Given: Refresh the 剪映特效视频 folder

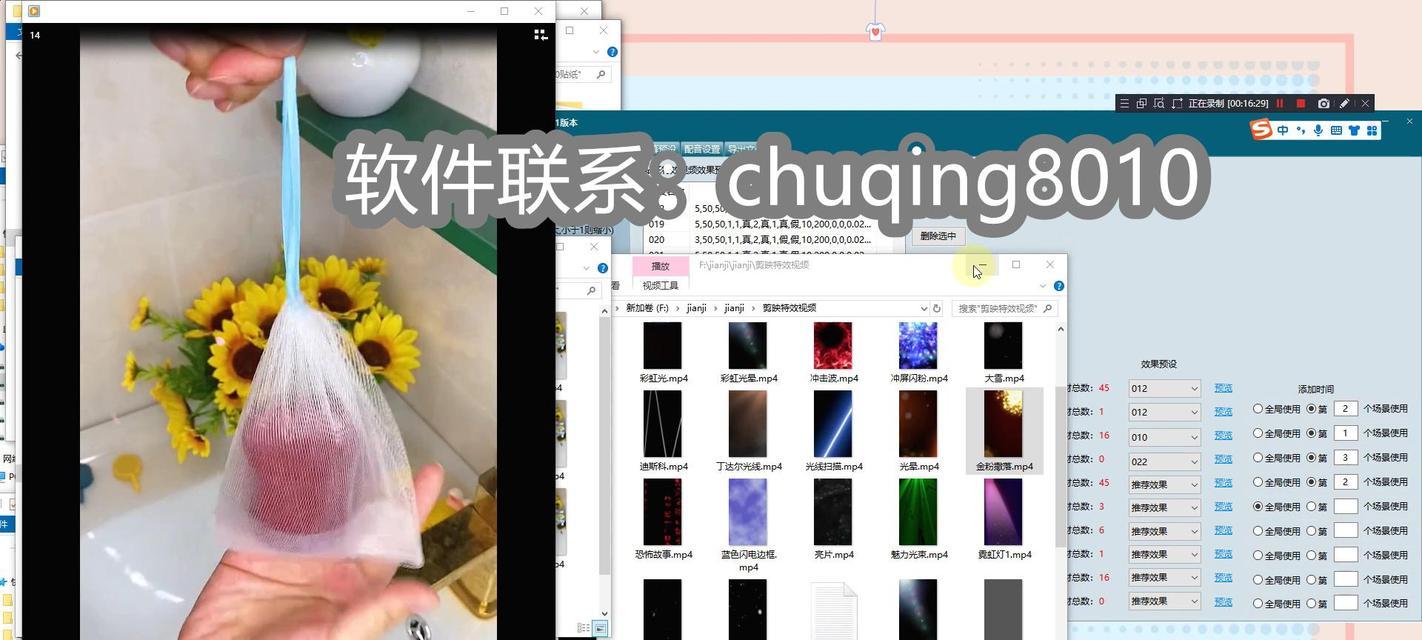Looking at the screenshot, I should coord(937,308).
